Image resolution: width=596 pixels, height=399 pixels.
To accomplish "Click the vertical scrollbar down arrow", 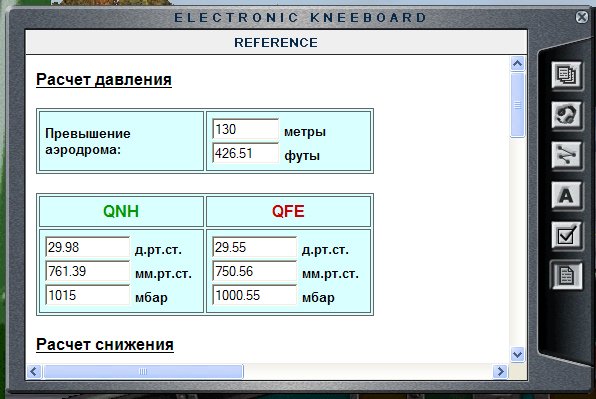I will (517, 354).
